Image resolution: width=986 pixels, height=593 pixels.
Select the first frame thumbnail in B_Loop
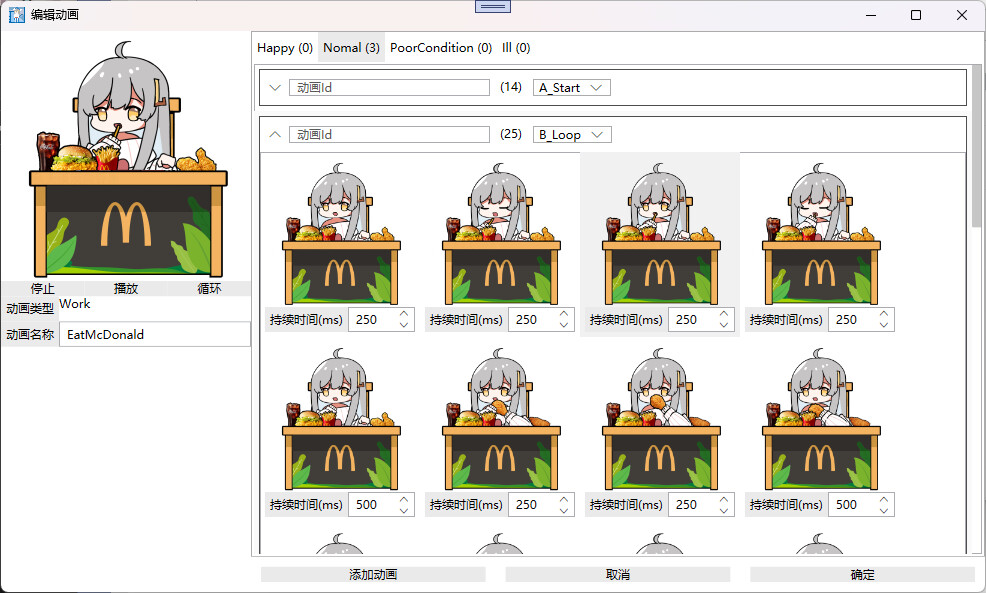(x=341, y=233)
